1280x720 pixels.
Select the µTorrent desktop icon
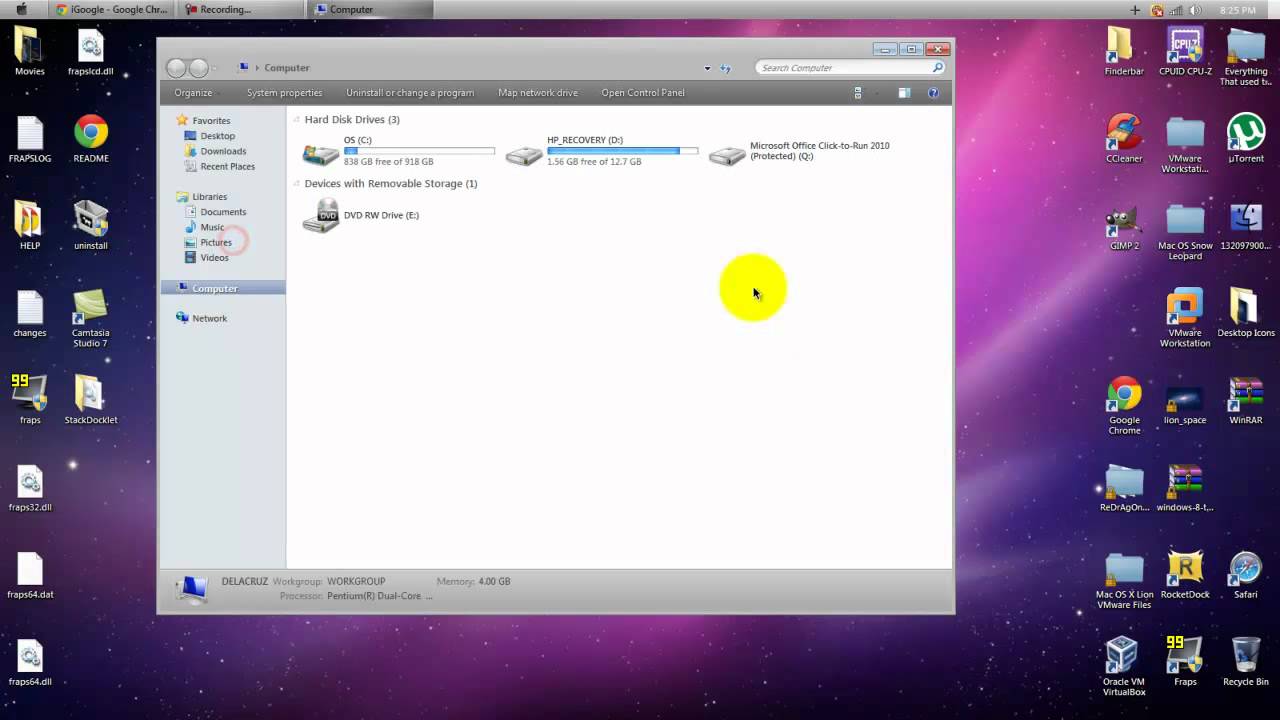pos(1246,139)
